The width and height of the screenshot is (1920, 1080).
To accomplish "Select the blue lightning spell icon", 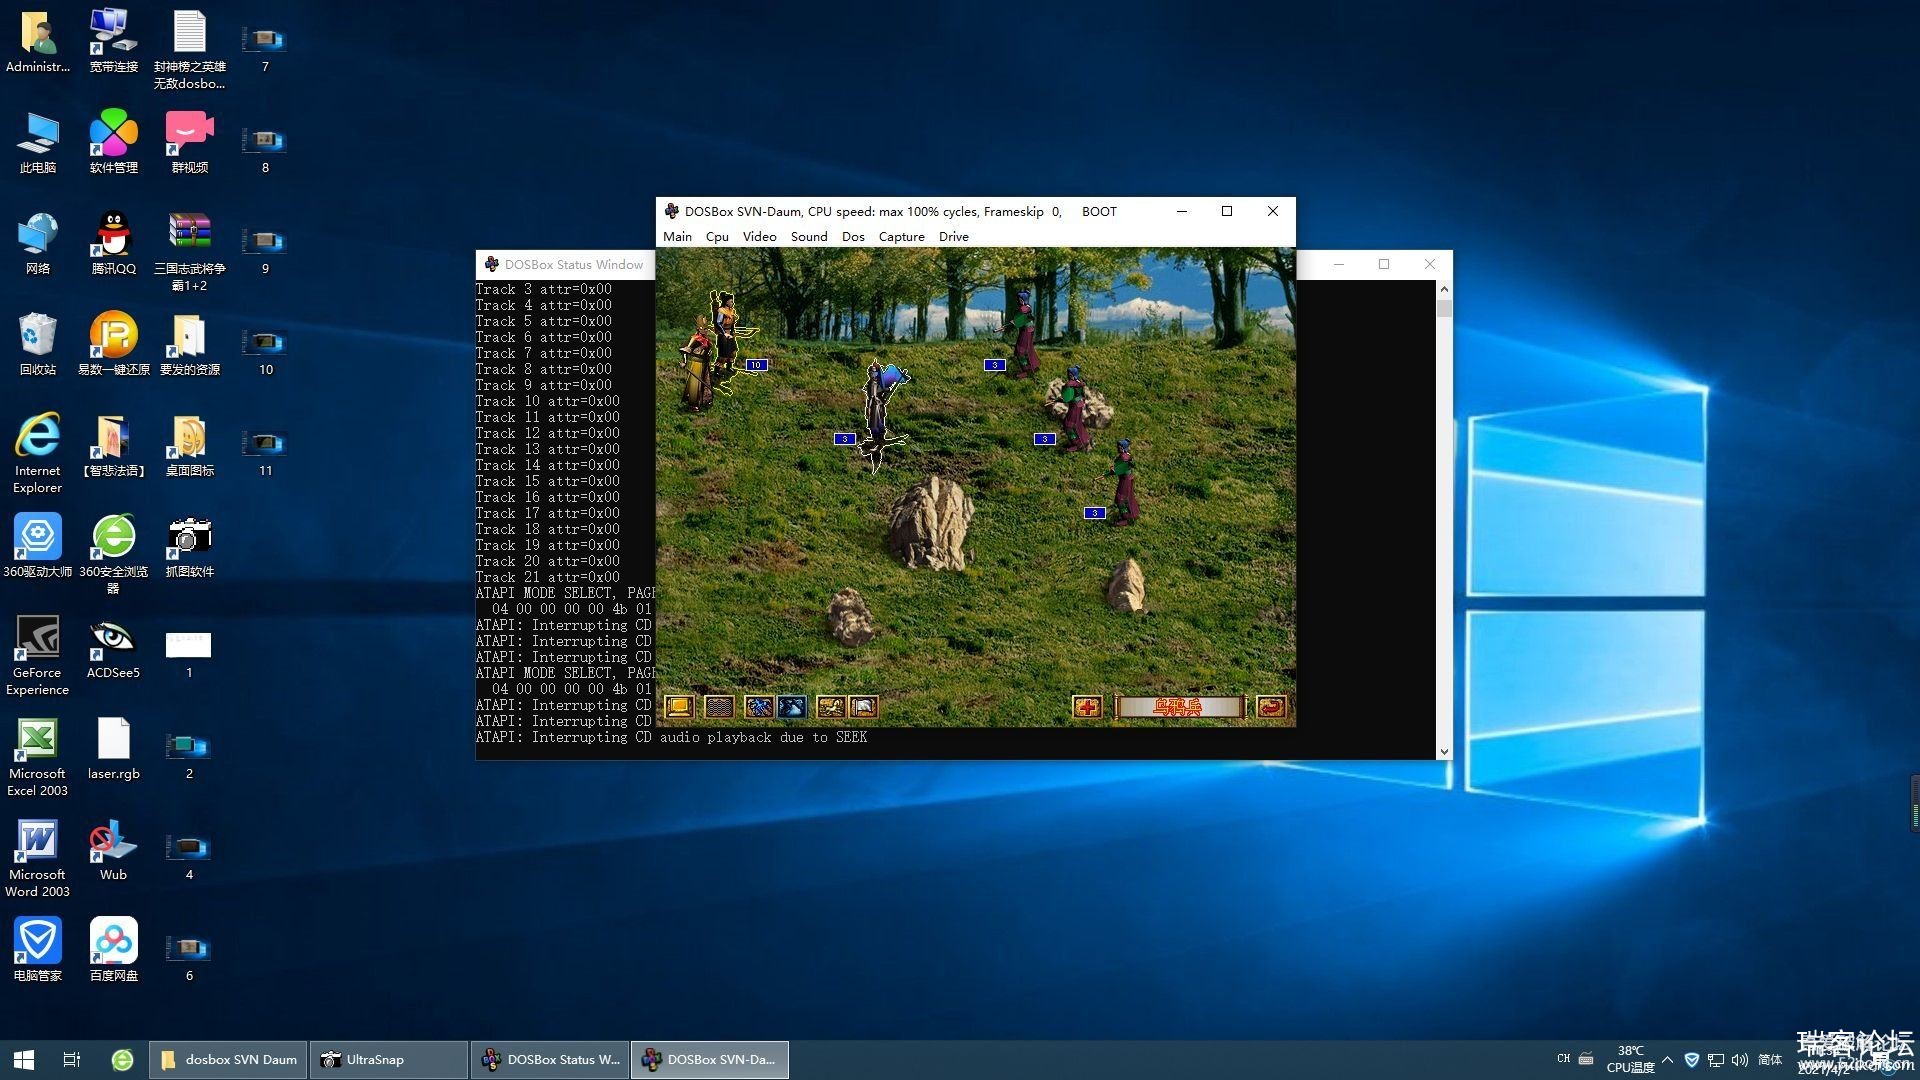I will click(x=759, y=707).
